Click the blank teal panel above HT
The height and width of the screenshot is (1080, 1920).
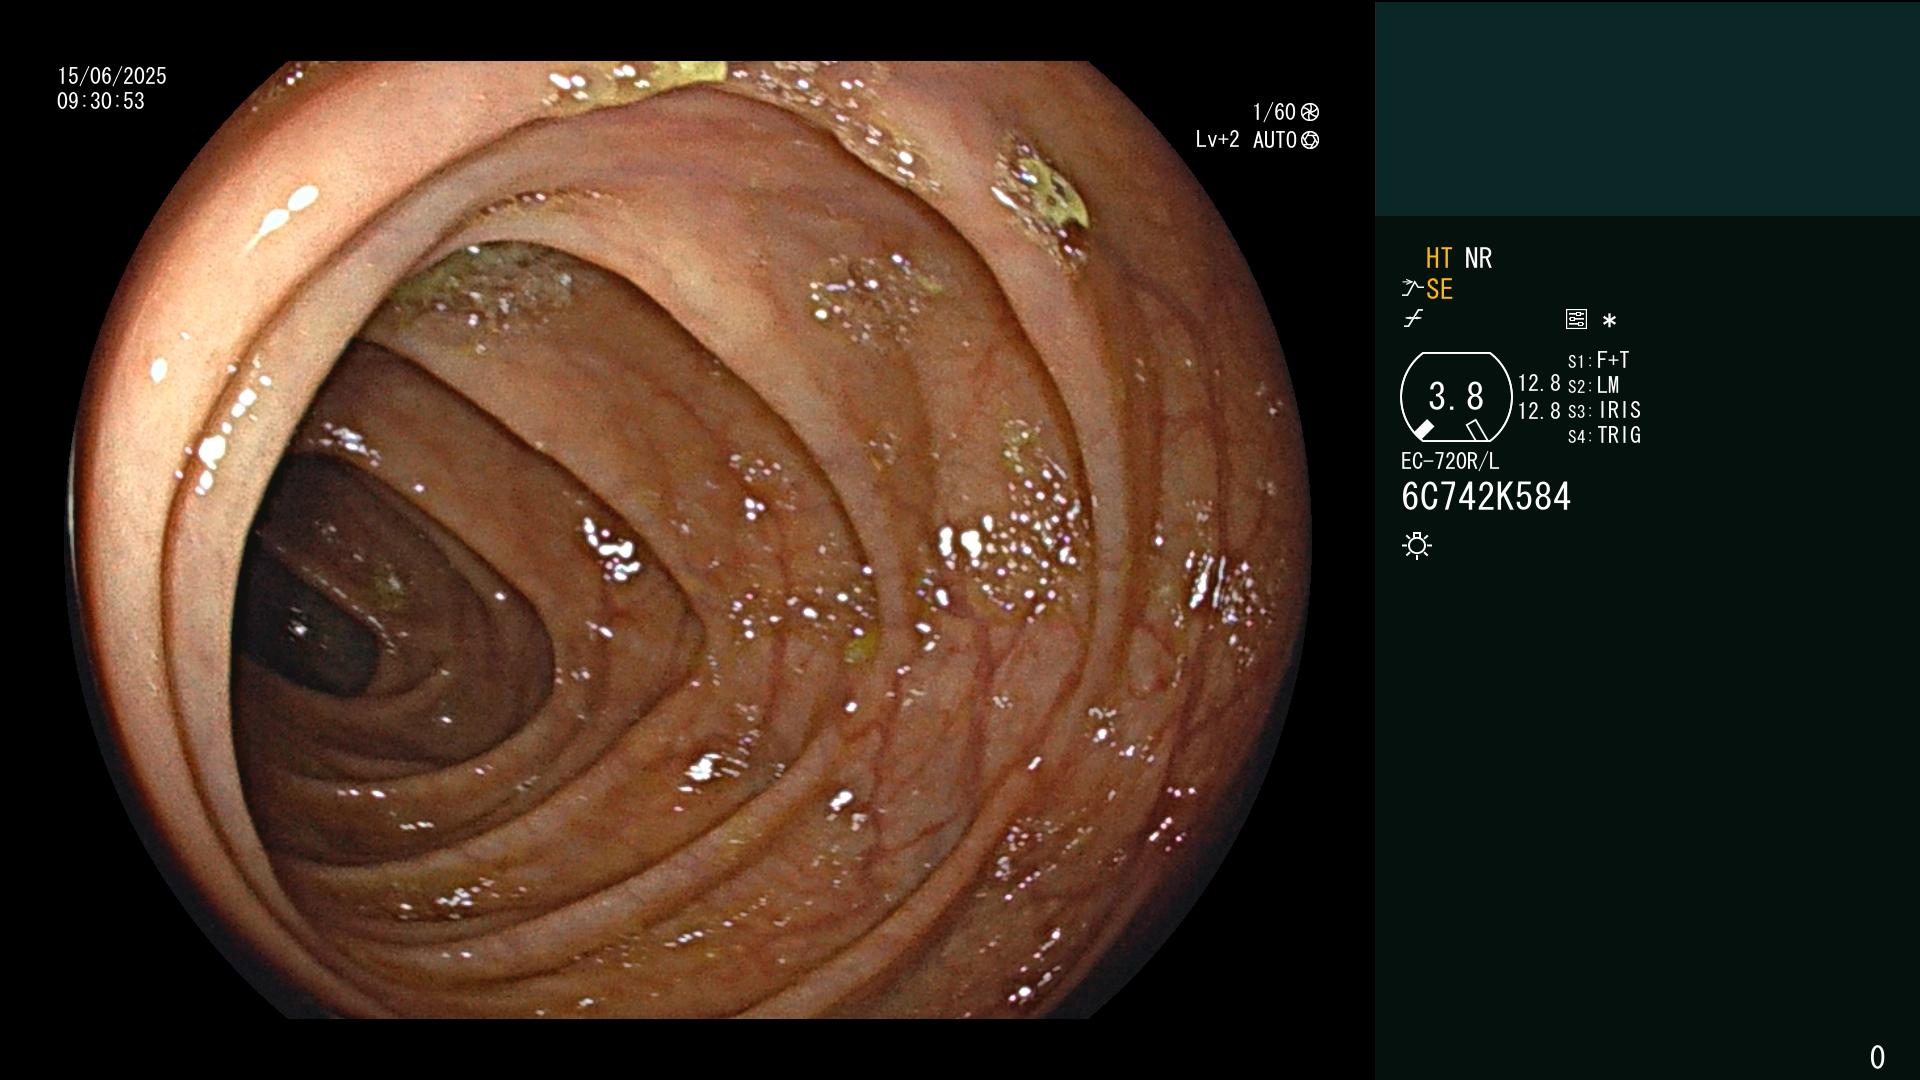point(1647,108)
